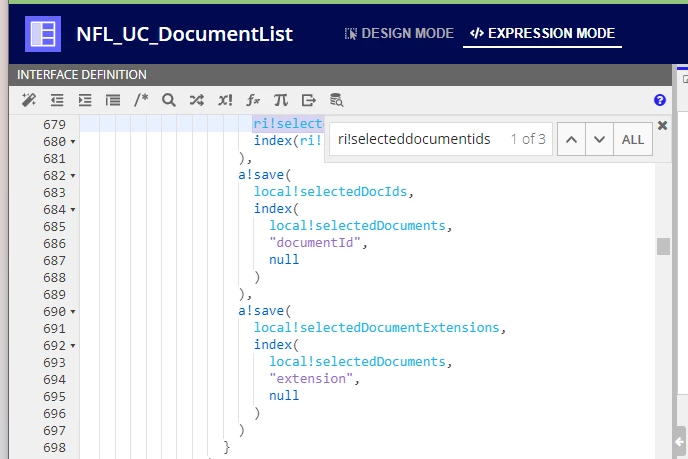The height and width of the screenshot is (459, 688).
Task: Toggle comment with the /* icon
Action: (x=141, y=100)
